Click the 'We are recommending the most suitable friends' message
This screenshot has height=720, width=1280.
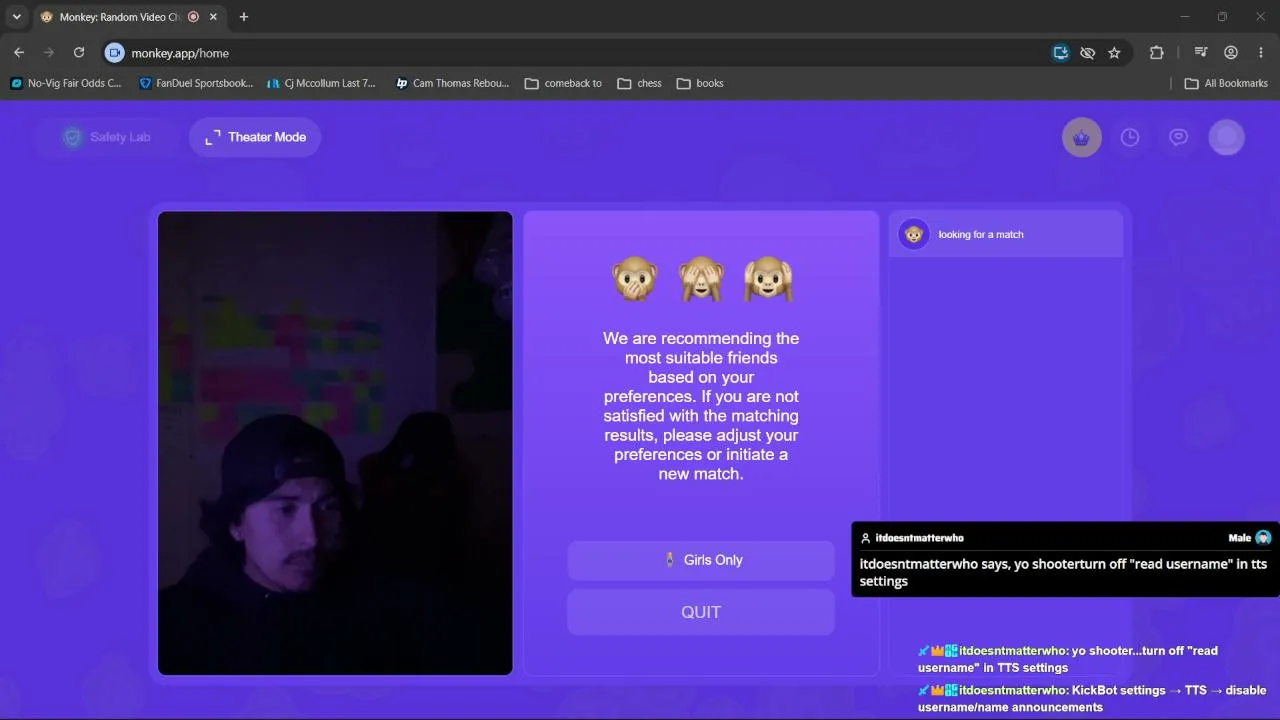701,406
